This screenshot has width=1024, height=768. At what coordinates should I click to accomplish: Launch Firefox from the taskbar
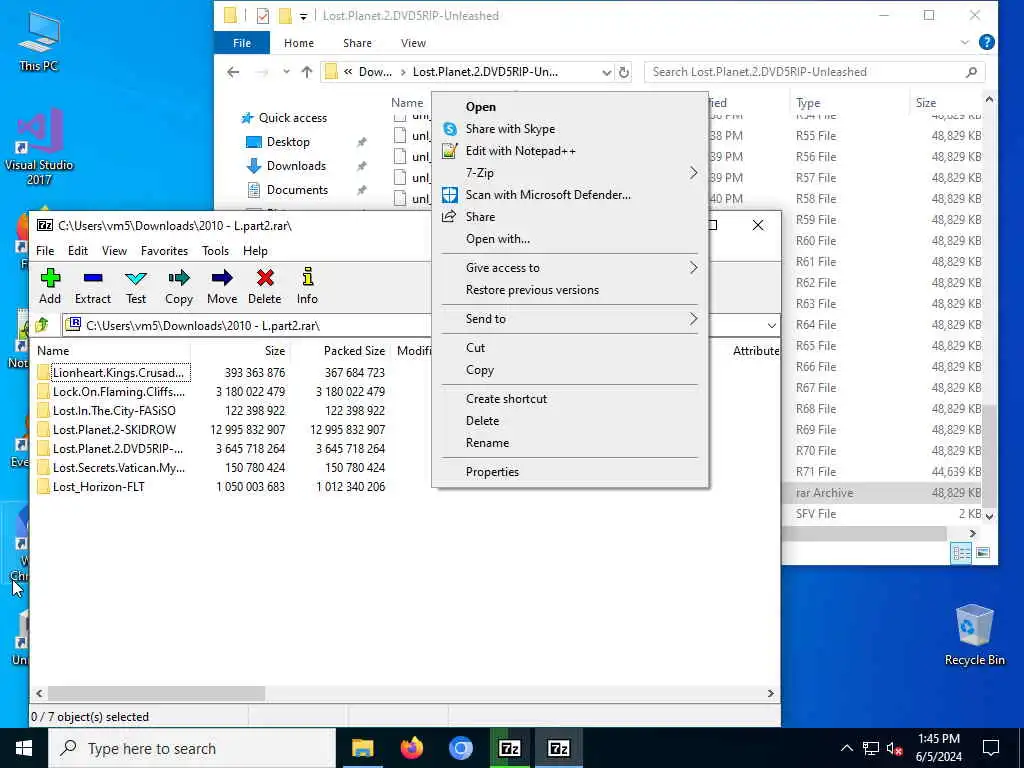(411, 748)
